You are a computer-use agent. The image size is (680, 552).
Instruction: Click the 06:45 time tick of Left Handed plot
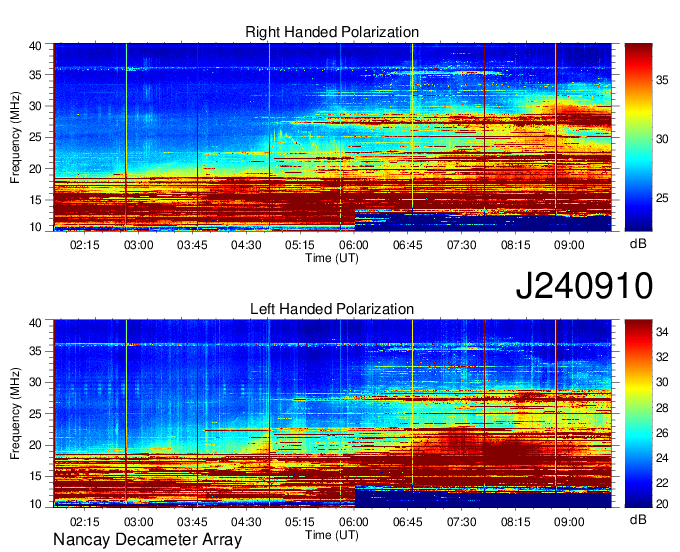(408, 522)
